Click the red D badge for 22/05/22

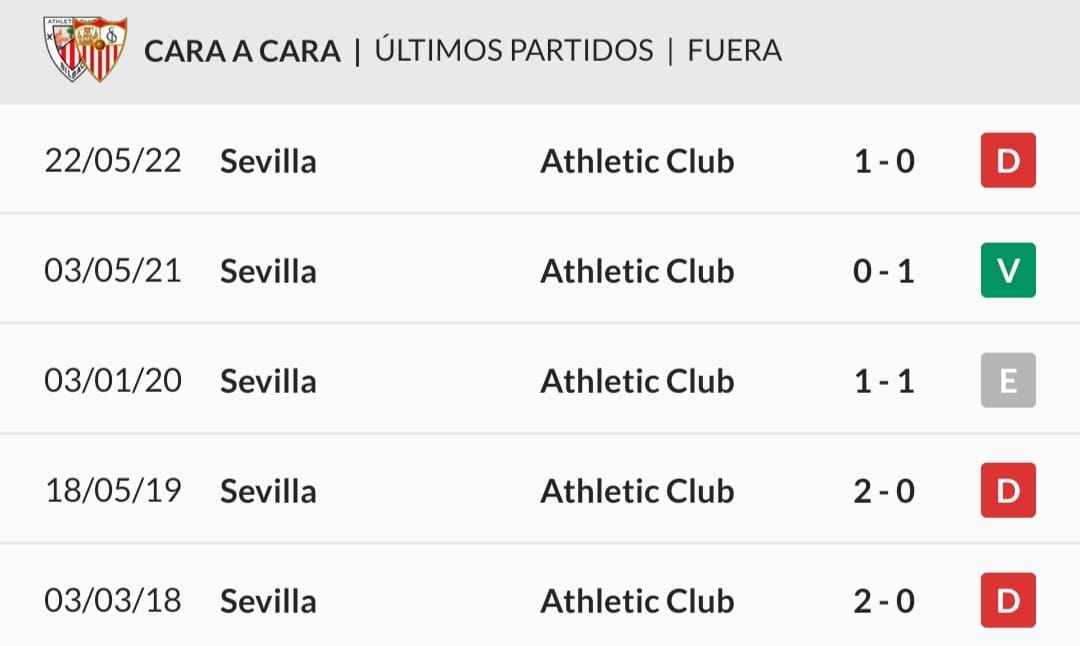[1008, 160]
